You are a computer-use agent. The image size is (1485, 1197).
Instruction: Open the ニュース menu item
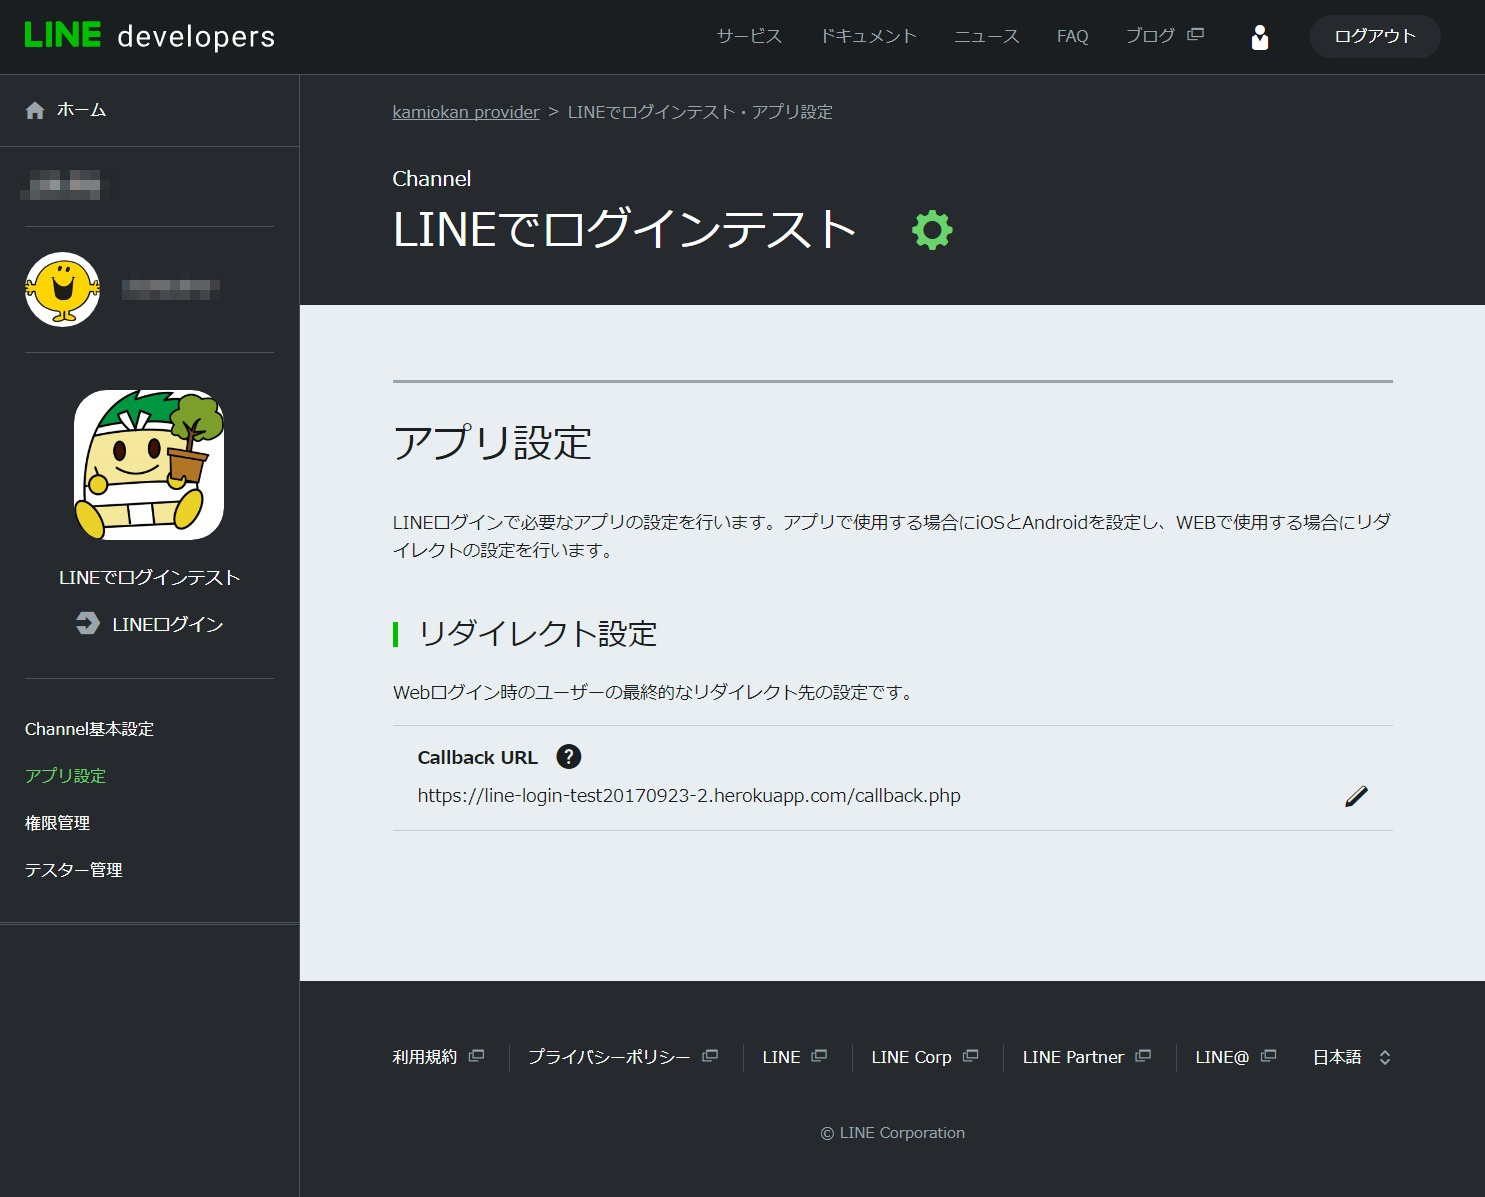986,36
